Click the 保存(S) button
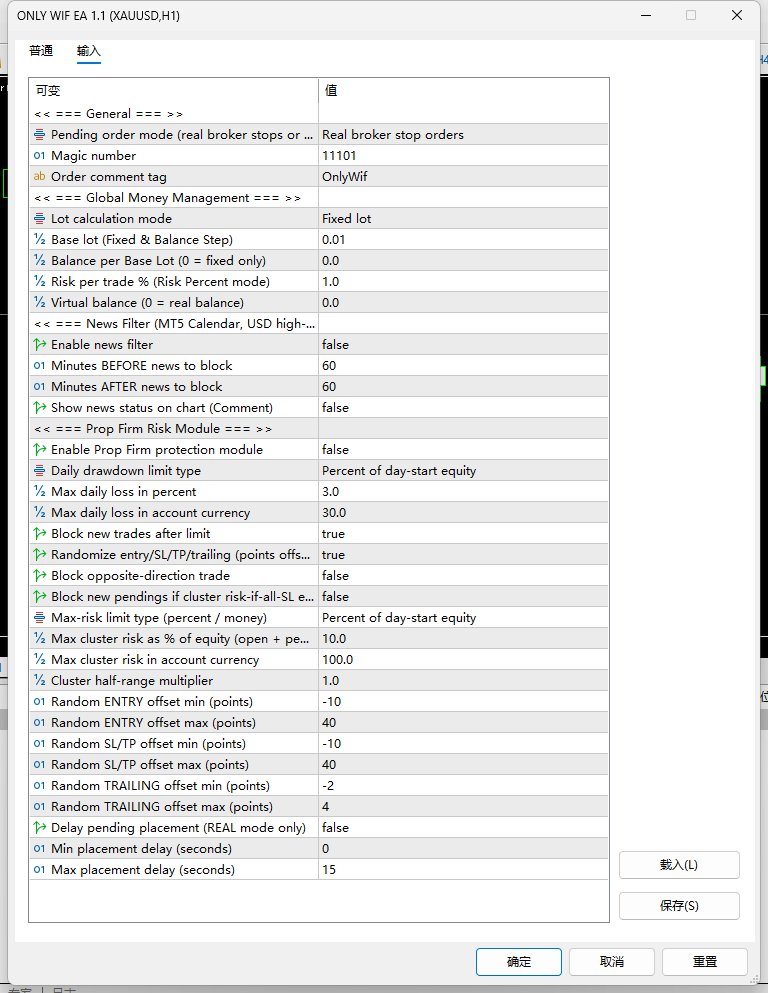 (679, 906)
